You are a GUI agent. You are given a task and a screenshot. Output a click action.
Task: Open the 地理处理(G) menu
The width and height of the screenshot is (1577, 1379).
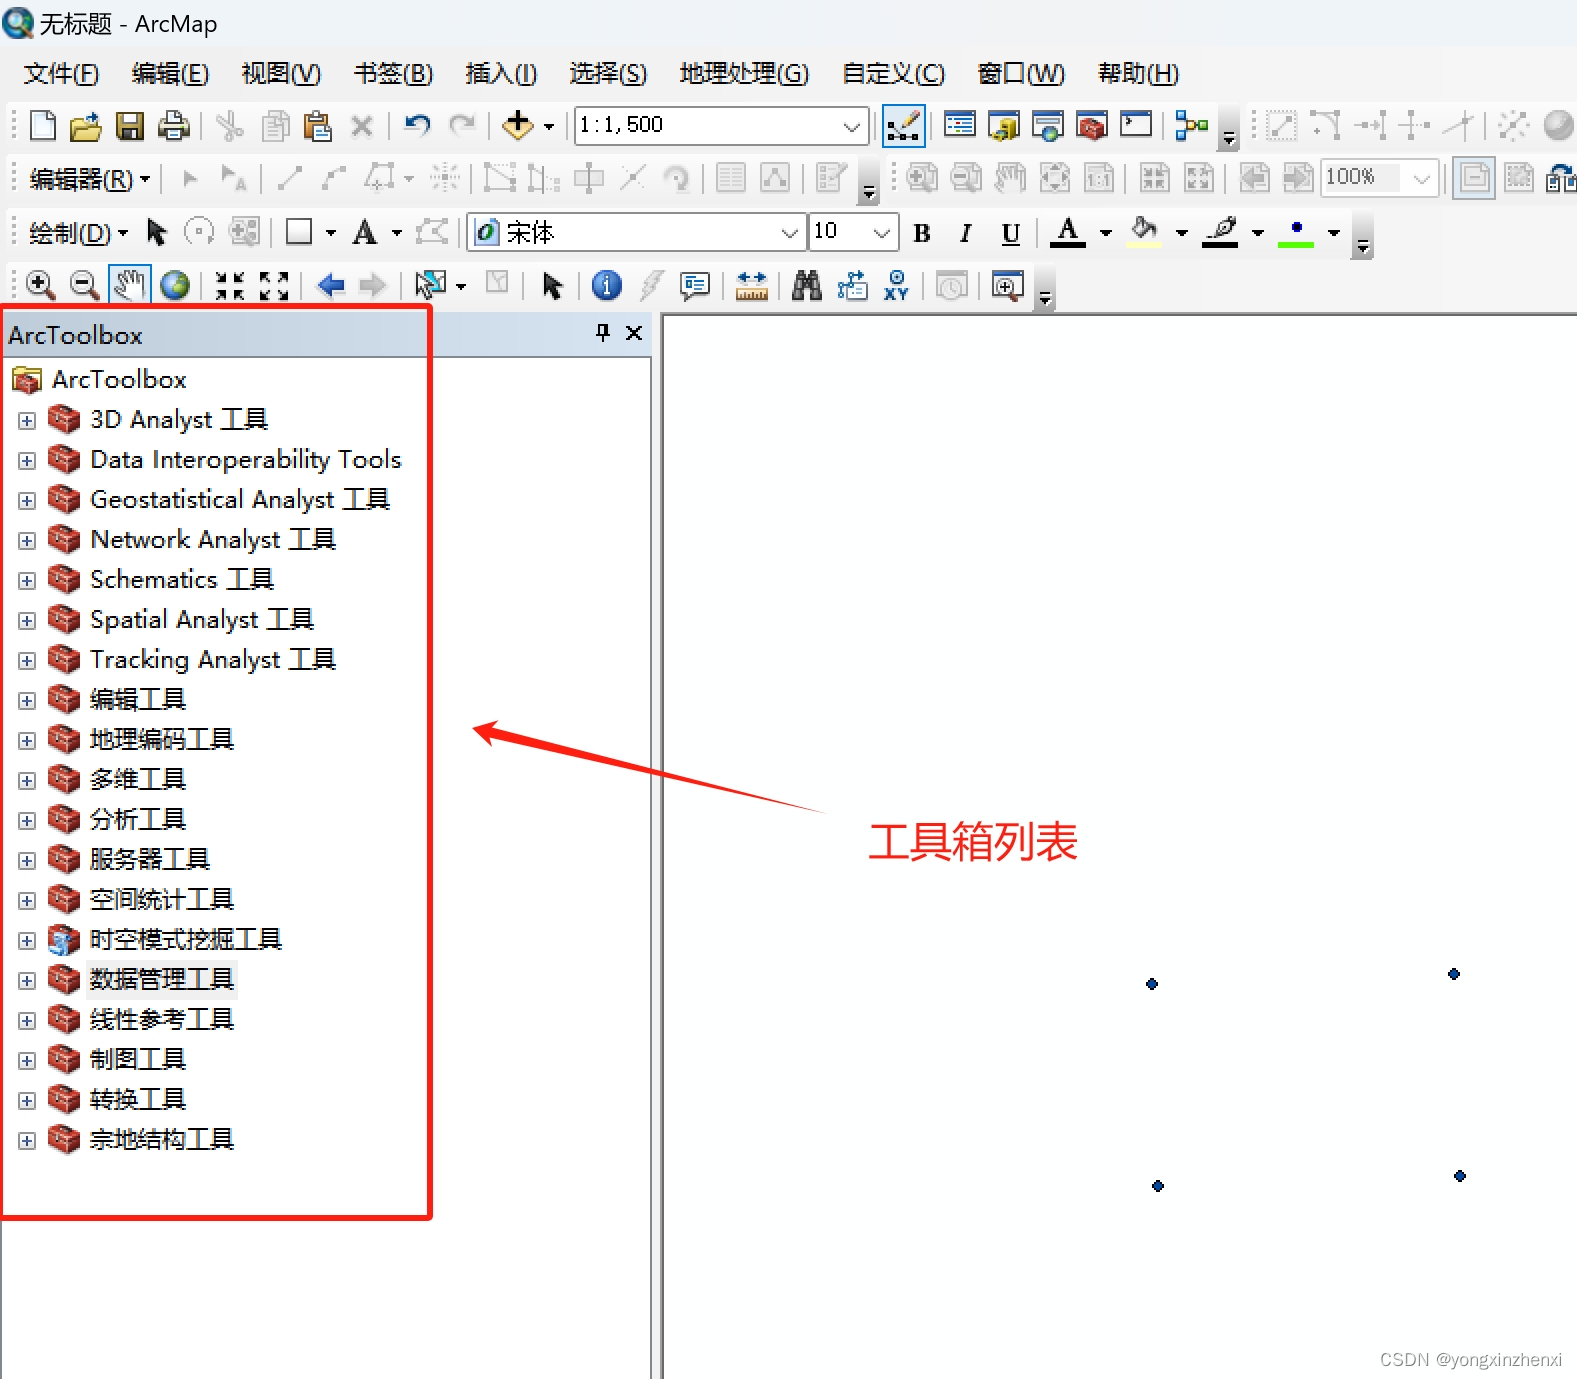744,73
